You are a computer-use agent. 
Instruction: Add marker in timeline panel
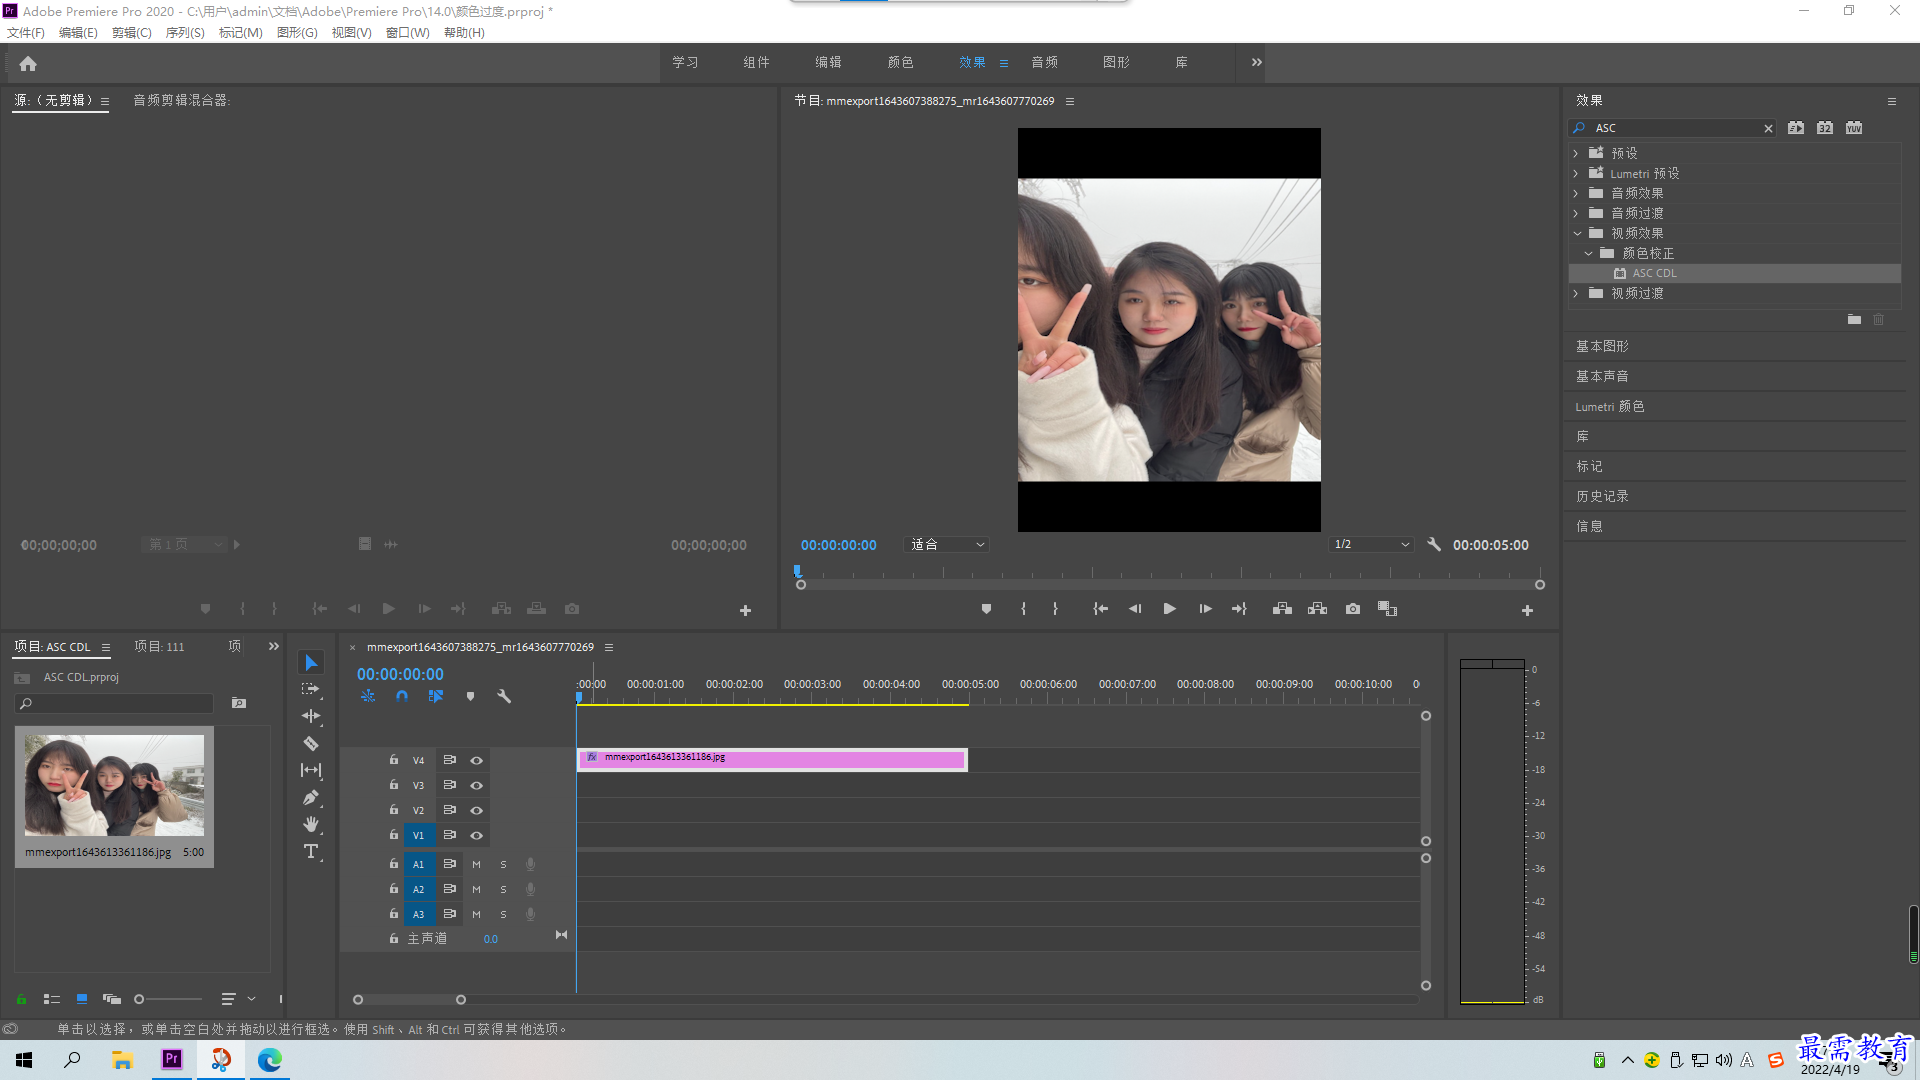[470, 696]
